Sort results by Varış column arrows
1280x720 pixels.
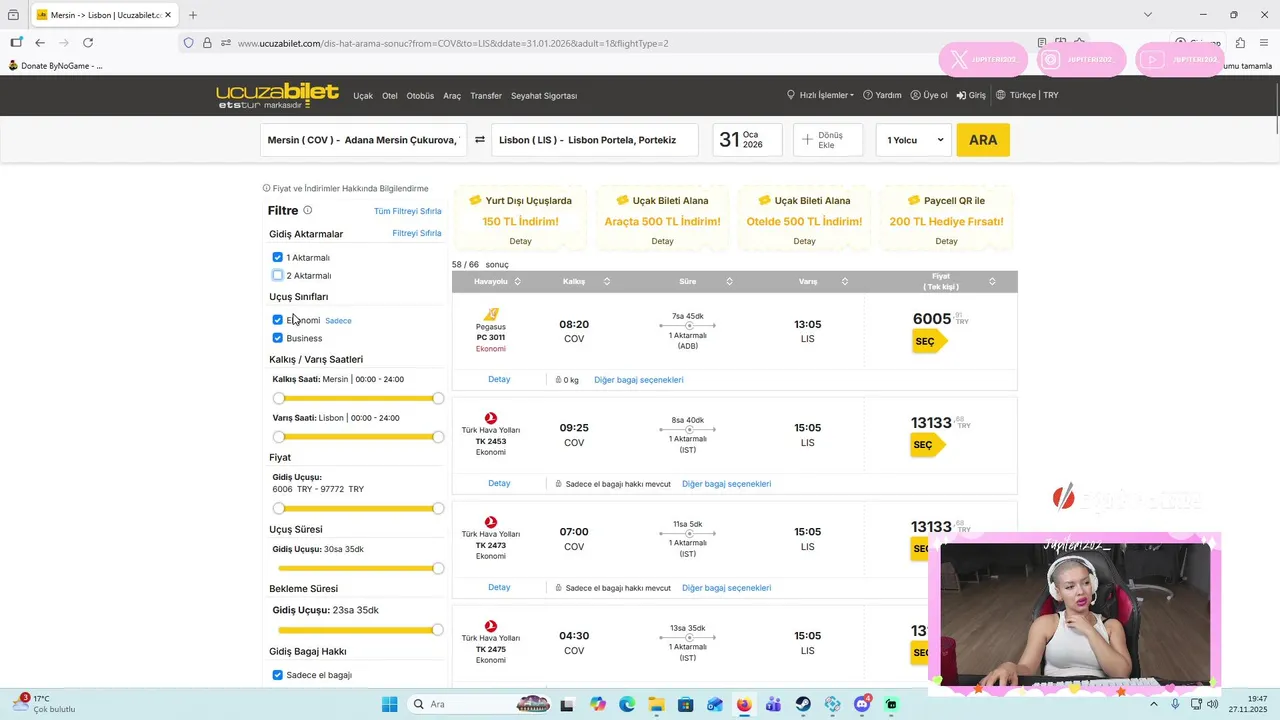pyautogui.click(x=845, y=282)
